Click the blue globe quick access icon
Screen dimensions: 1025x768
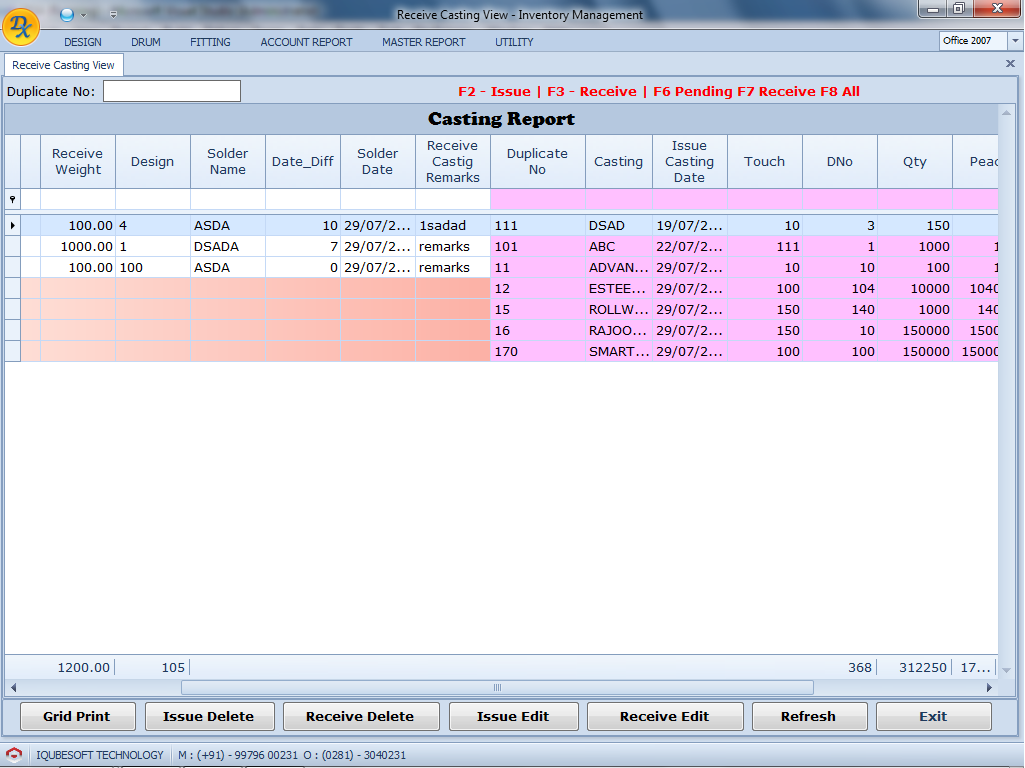point(67,14)
